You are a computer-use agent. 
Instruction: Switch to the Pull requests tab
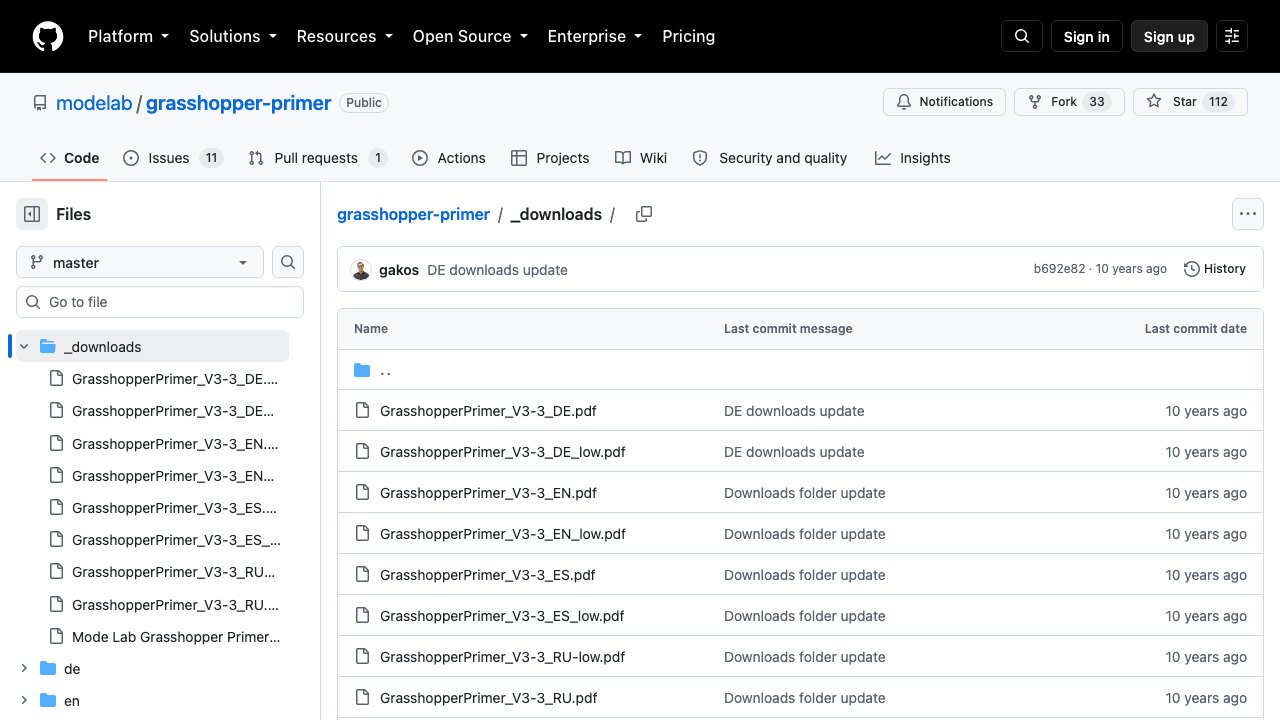pyautogui.click(x=318, y=158)
